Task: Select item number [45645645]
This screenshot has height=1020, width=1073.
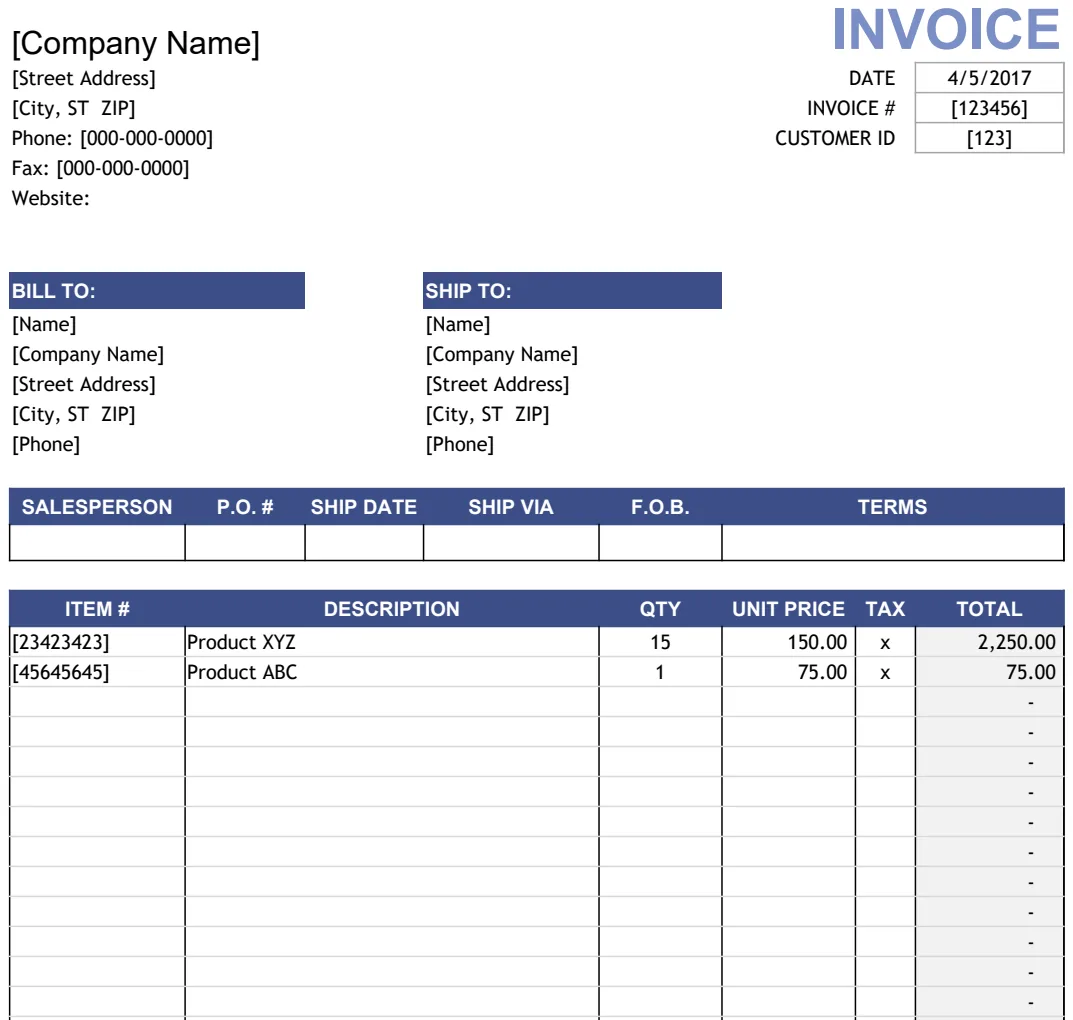Action: coord(97,672)
